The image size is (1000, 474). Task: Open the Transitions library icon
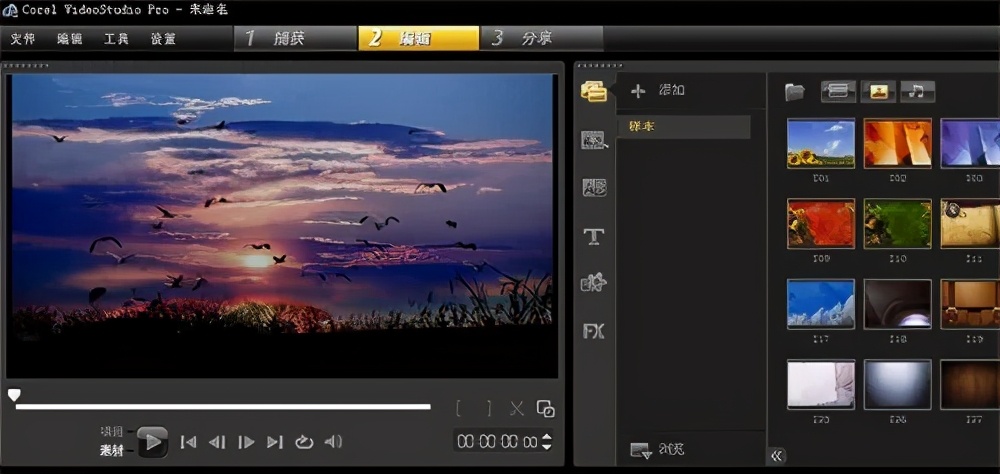594,140
